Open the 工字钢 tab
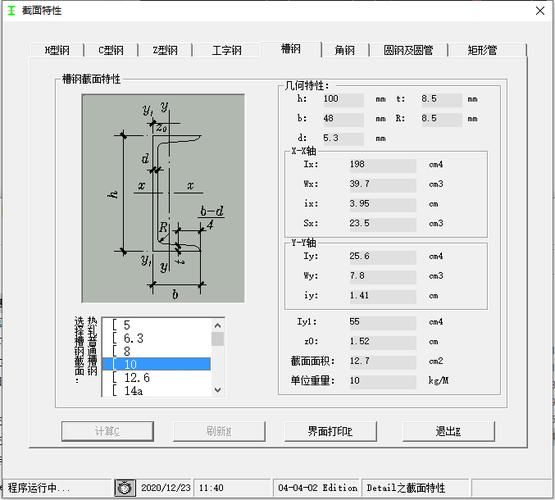The height and width of the screenshot is (500, 555). pos(227,50)
